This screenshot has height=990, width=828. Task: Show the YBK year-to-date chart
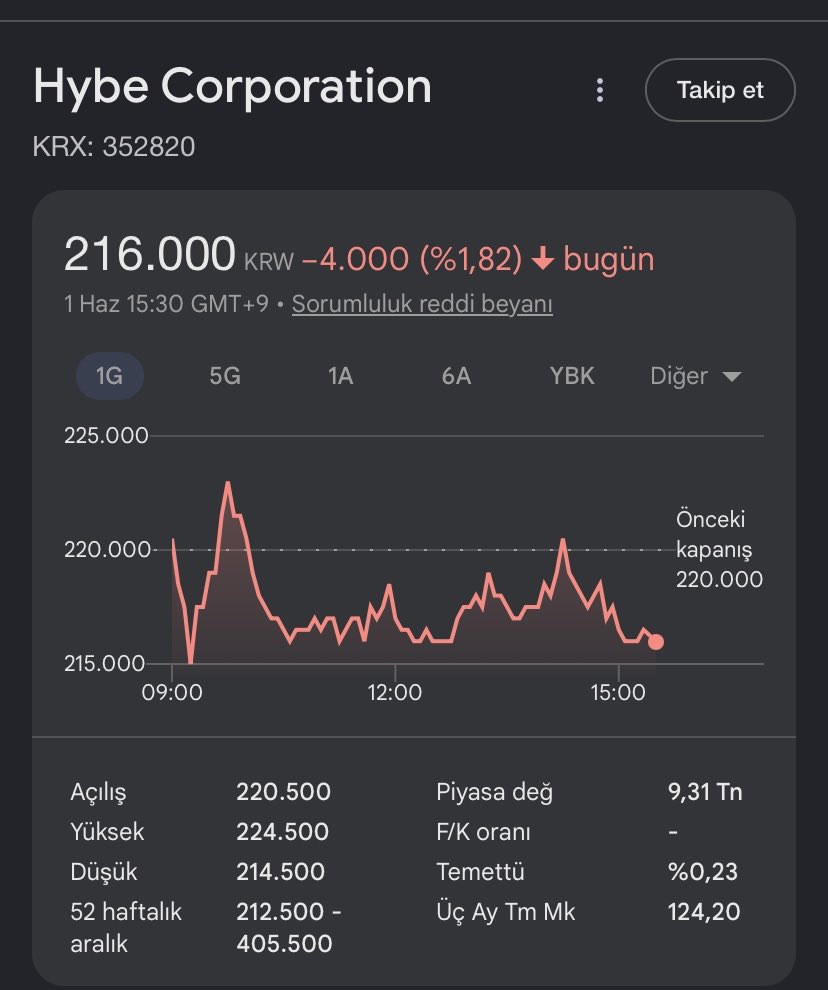click(572, 376)
